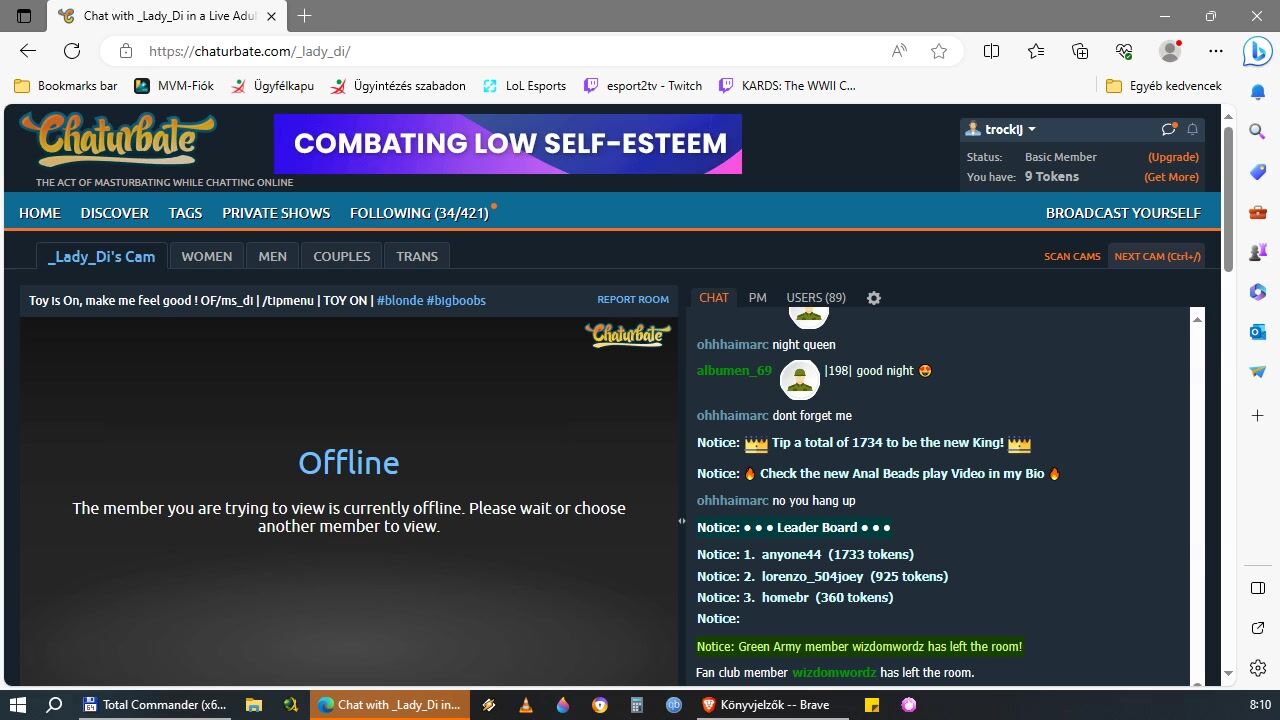Open the sidebar Shopping tag icon
This screenshot has width=1280, height=720.
[x=1258, y=171]
